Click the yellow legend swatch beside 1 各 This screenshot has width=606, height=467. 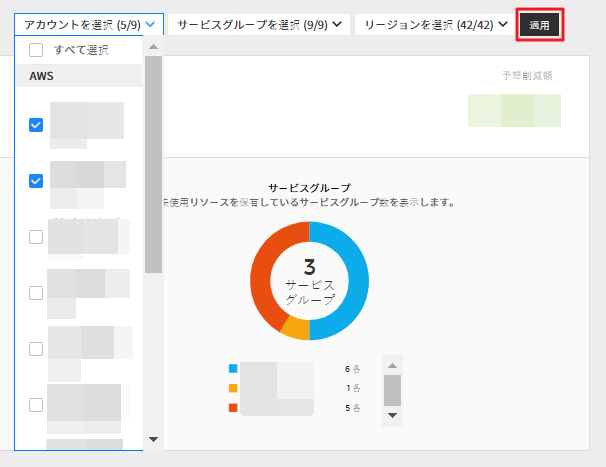pos(233,388)
